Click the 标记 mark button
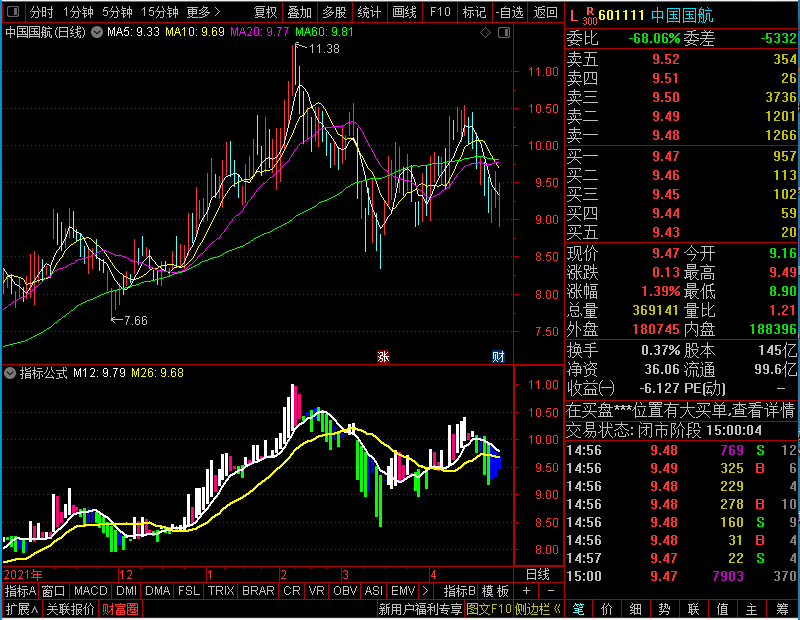Viewport: 800px width, 620px height. (x=474, y=12)
